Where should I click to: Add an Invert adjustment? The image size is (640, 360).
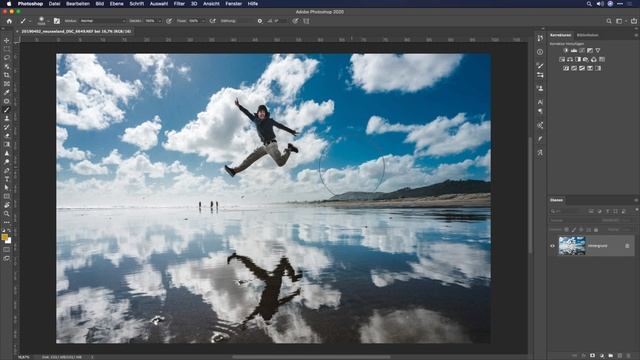coord(566,69)
